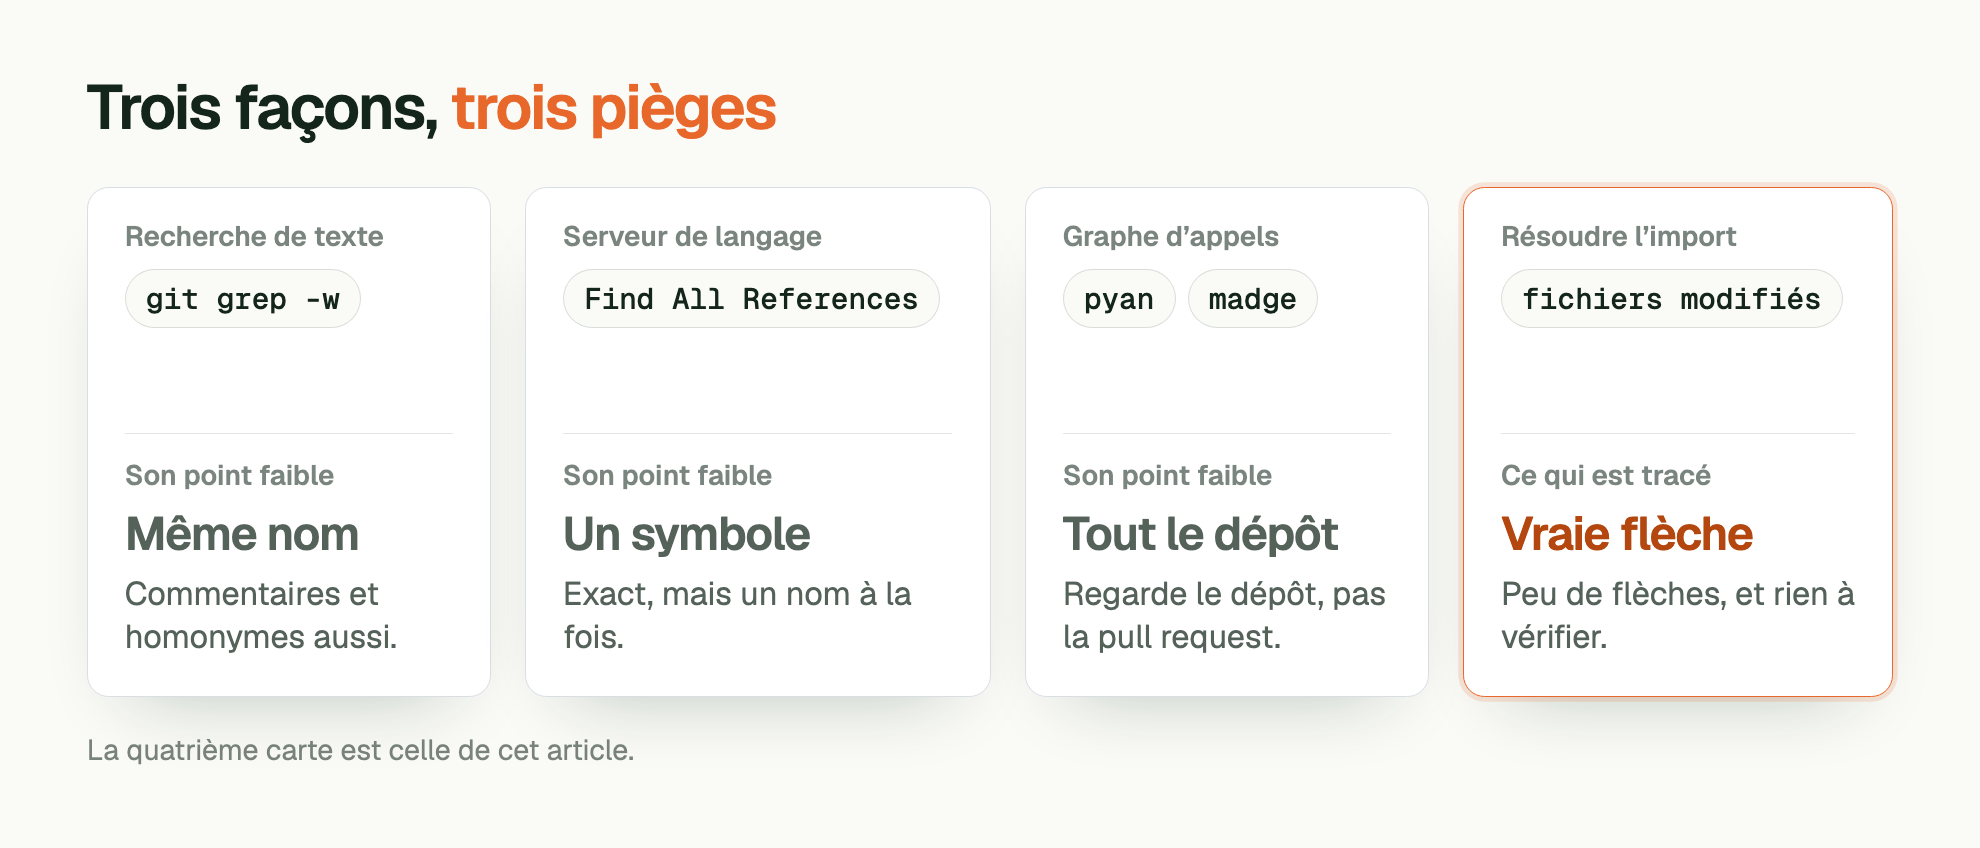This screenshot has height=848, width=1980.
Task: Click the "pyan" code chip
Action: click(1119, 299)
